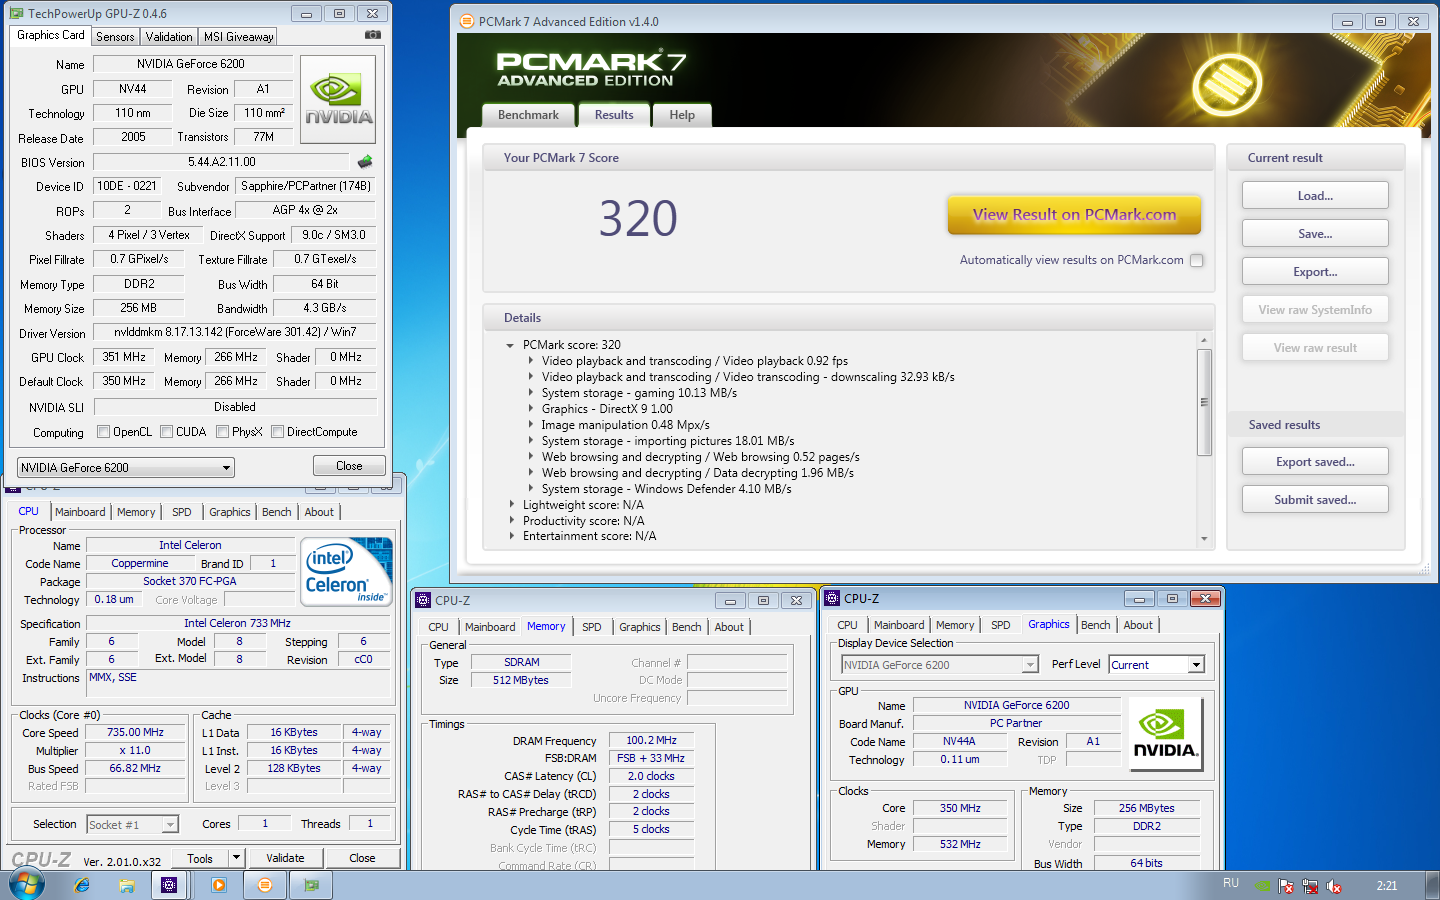Click Details scrollbar up arrow
1440x900 pixels.
tap(1204, 341)
